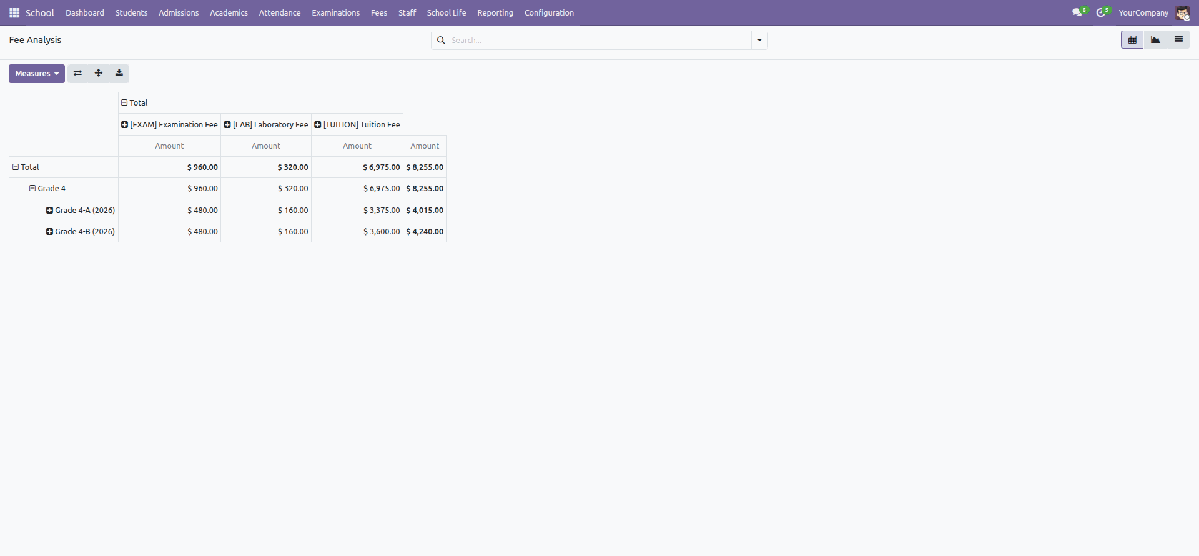Open the Fees menu
The width and height of the screenshot is (1199, 556).
tap(379, 13)
